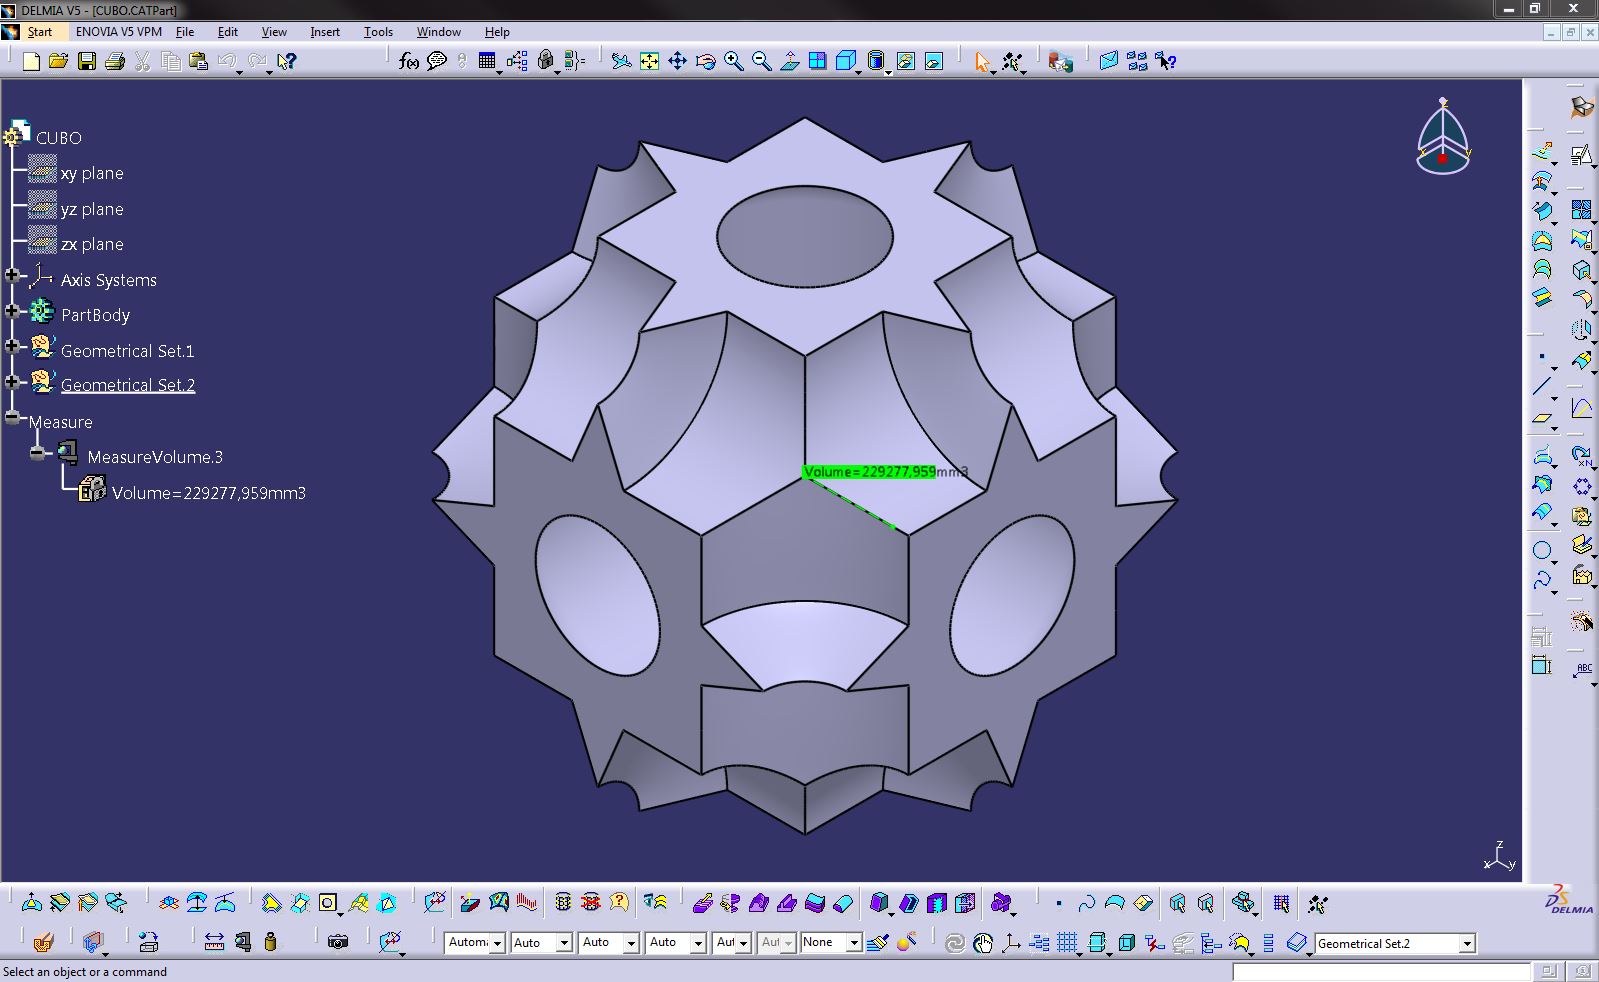This screenshot has height=982, width=1599.
Task: Click the Zoom Out magnifier icon
Action: (x=762, y=62)
